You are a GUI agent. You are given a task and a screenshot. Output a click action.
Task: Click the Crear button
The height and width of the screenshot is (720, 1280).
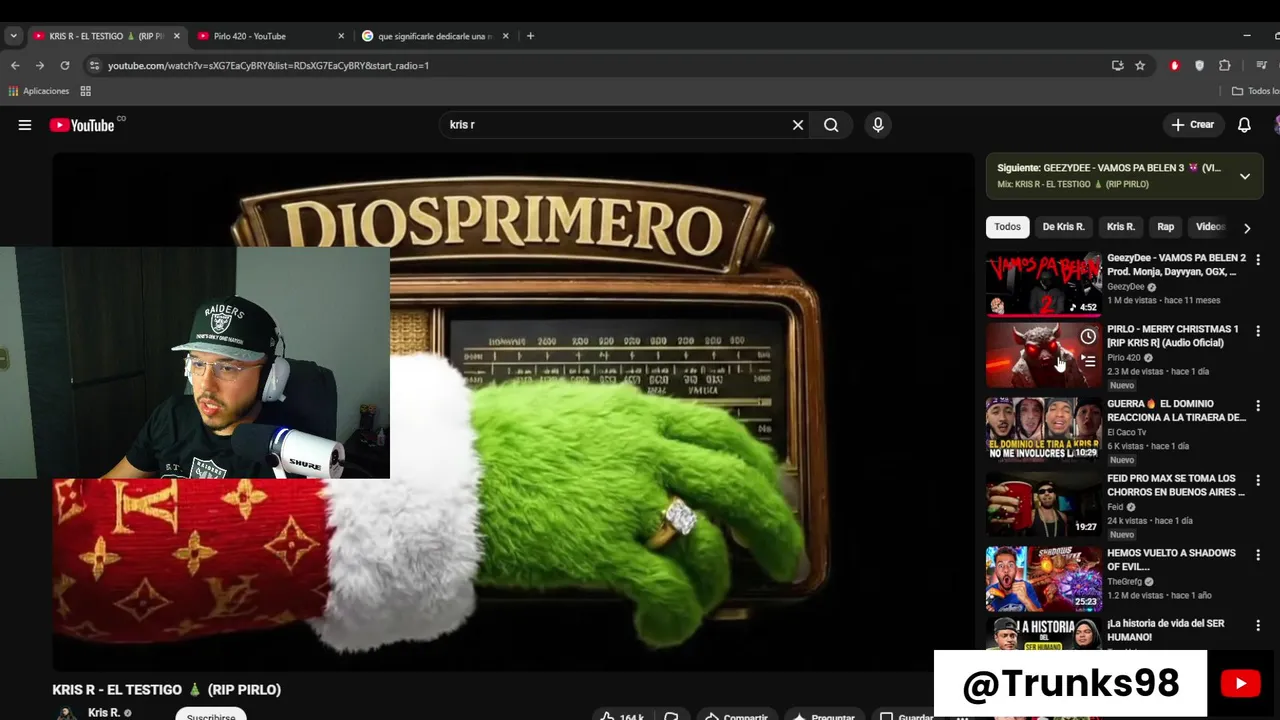click(x=1193, y=125)
